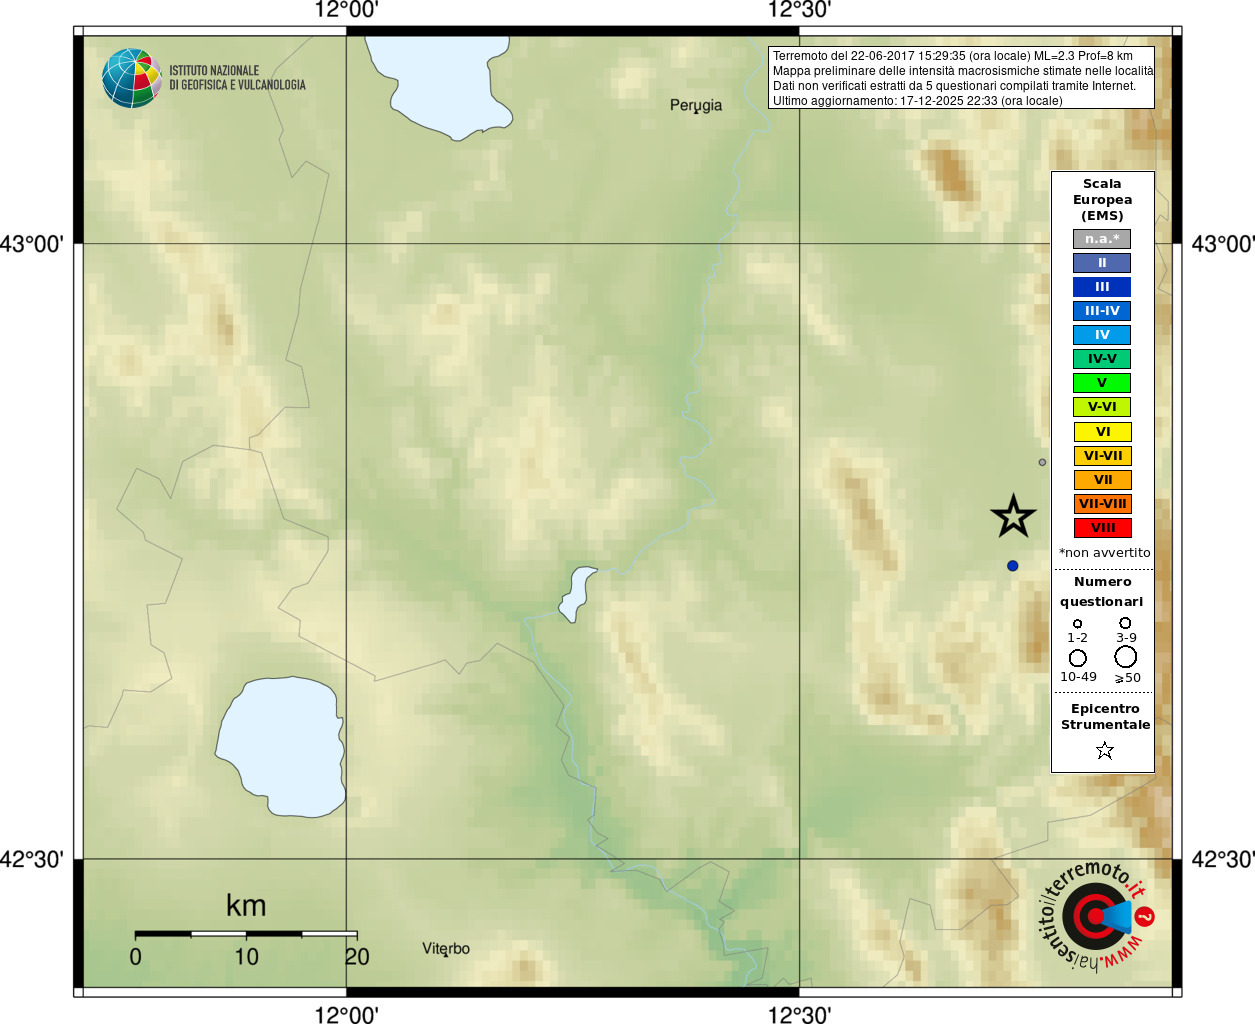Click the star symbol in the legend

[1104, 750]
